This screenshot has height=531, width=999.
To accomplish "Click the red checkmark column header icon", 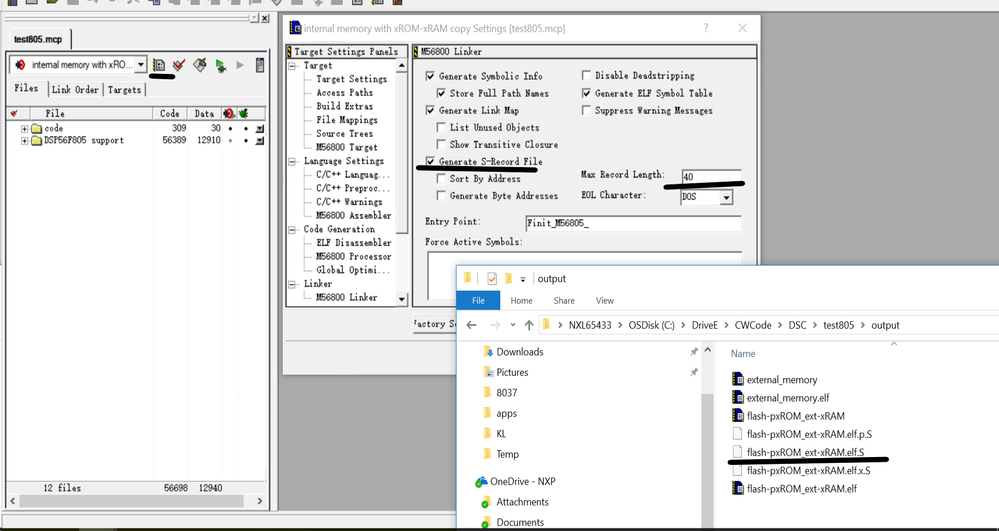I will point(14,113).
